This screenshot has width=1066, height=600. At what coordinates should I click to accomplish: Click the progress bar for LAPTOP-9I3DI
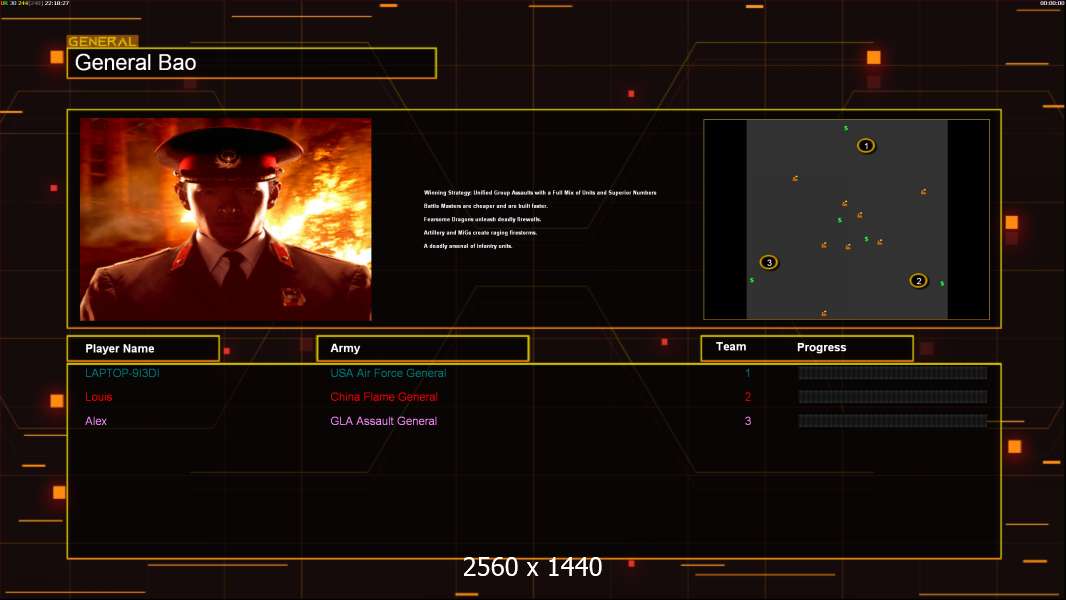pyautogui.click(x=893, y=372)
